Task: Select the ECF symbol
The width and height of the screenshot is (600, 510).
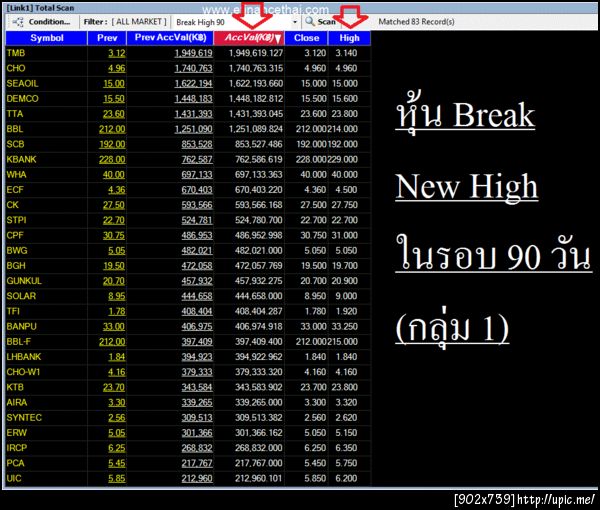Action: click(15, 189)
